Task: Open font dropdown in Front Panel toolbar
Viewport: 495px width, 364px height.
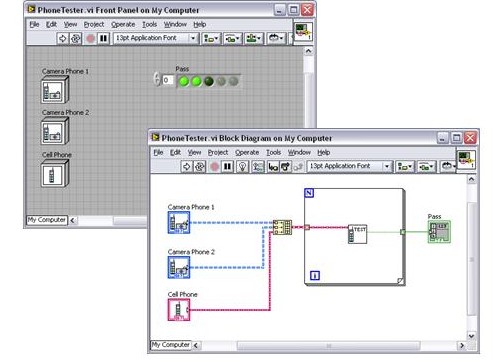Action: click(156, 38)
